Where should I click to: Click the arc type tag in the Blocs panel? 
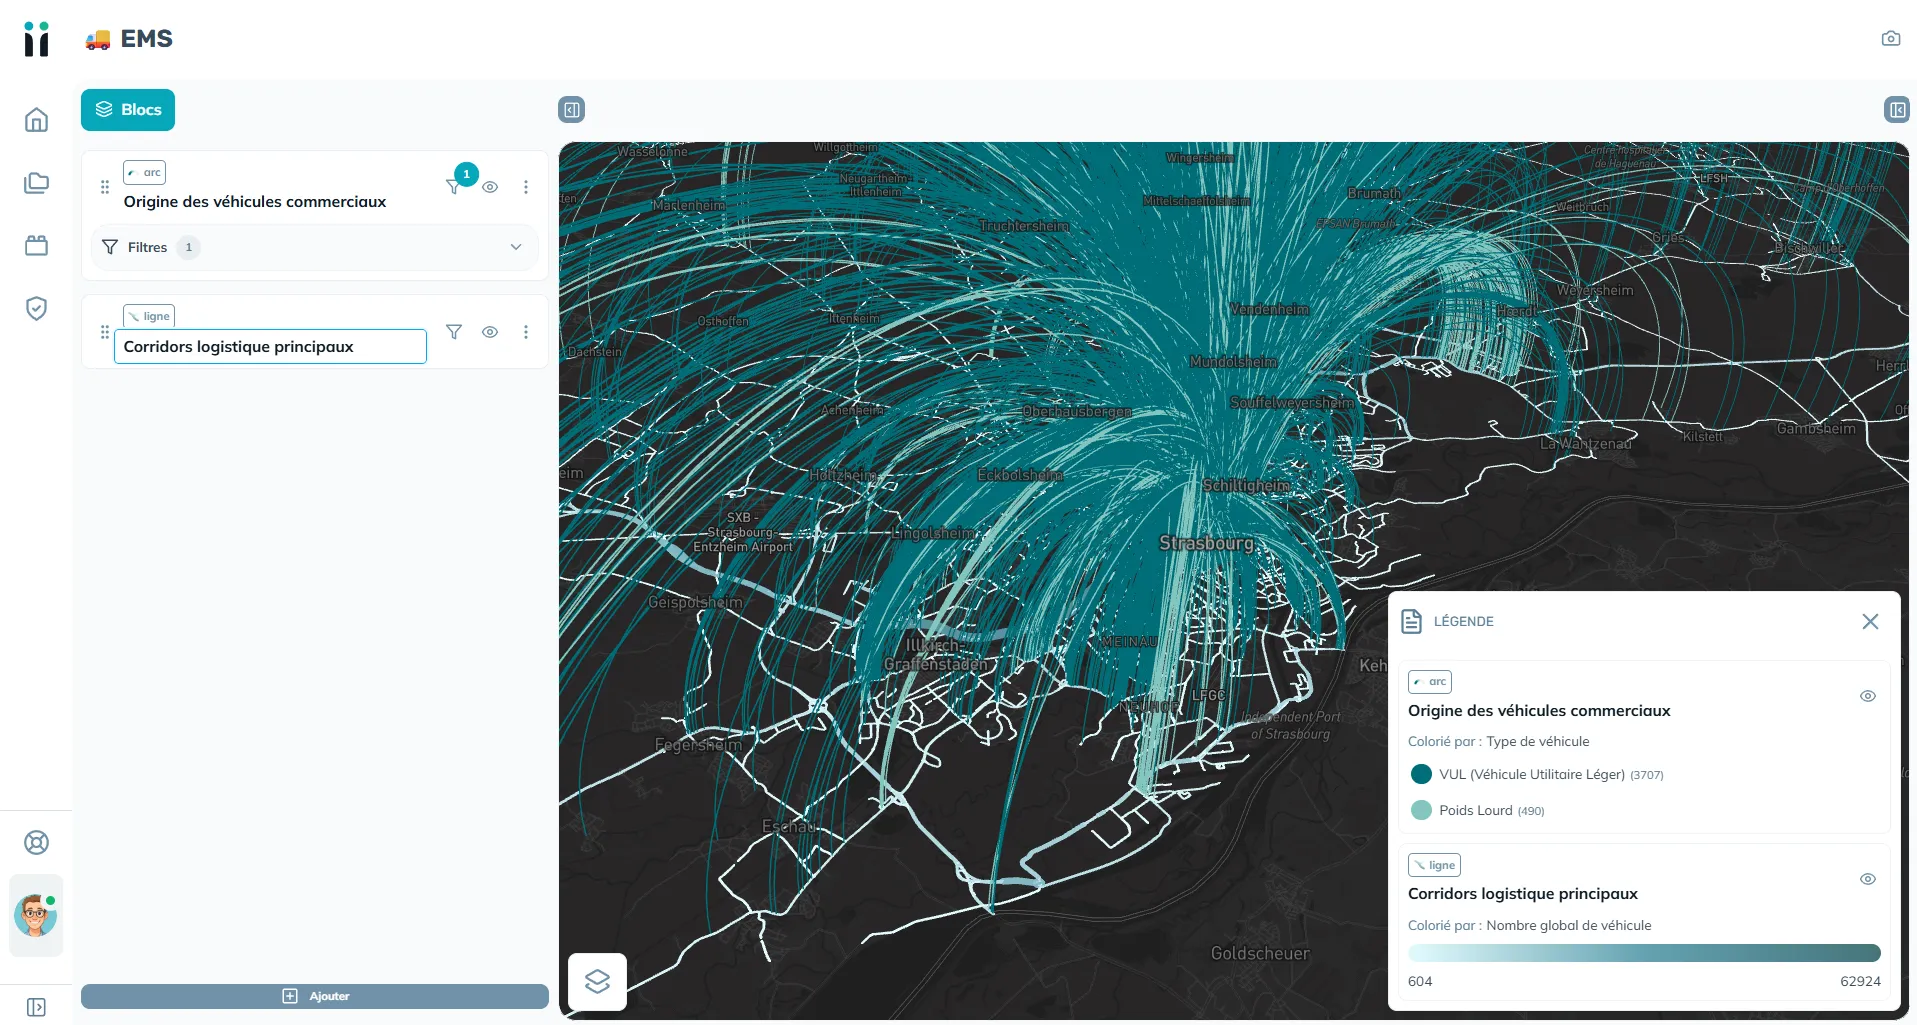(145, 172)
